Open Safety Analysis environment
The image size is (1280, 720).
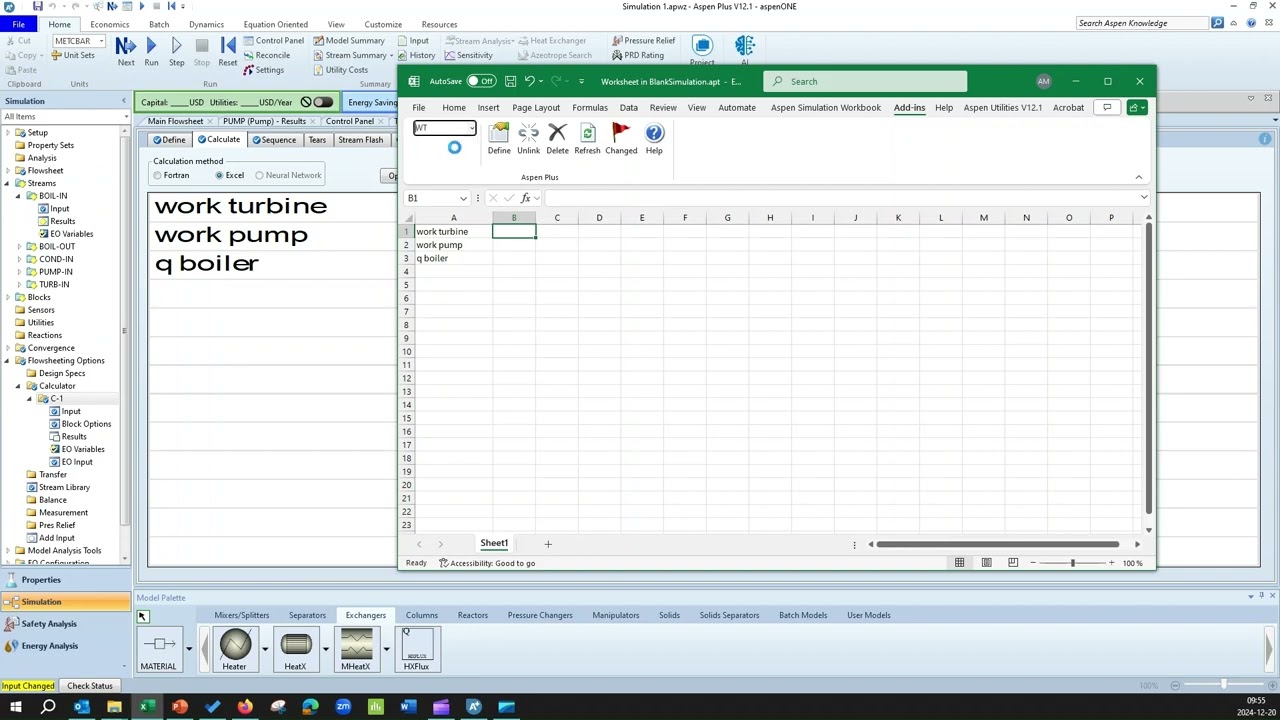(65, 624)
